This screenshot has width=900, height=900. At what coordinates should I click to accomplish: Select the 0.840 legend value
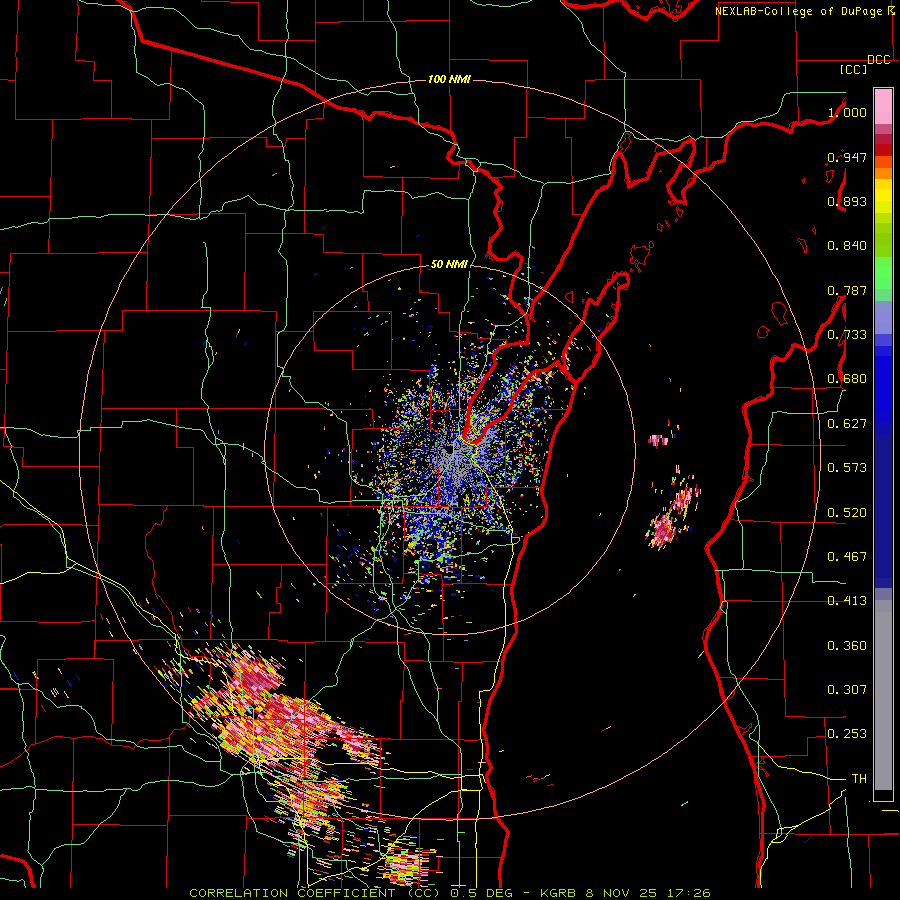847,246
